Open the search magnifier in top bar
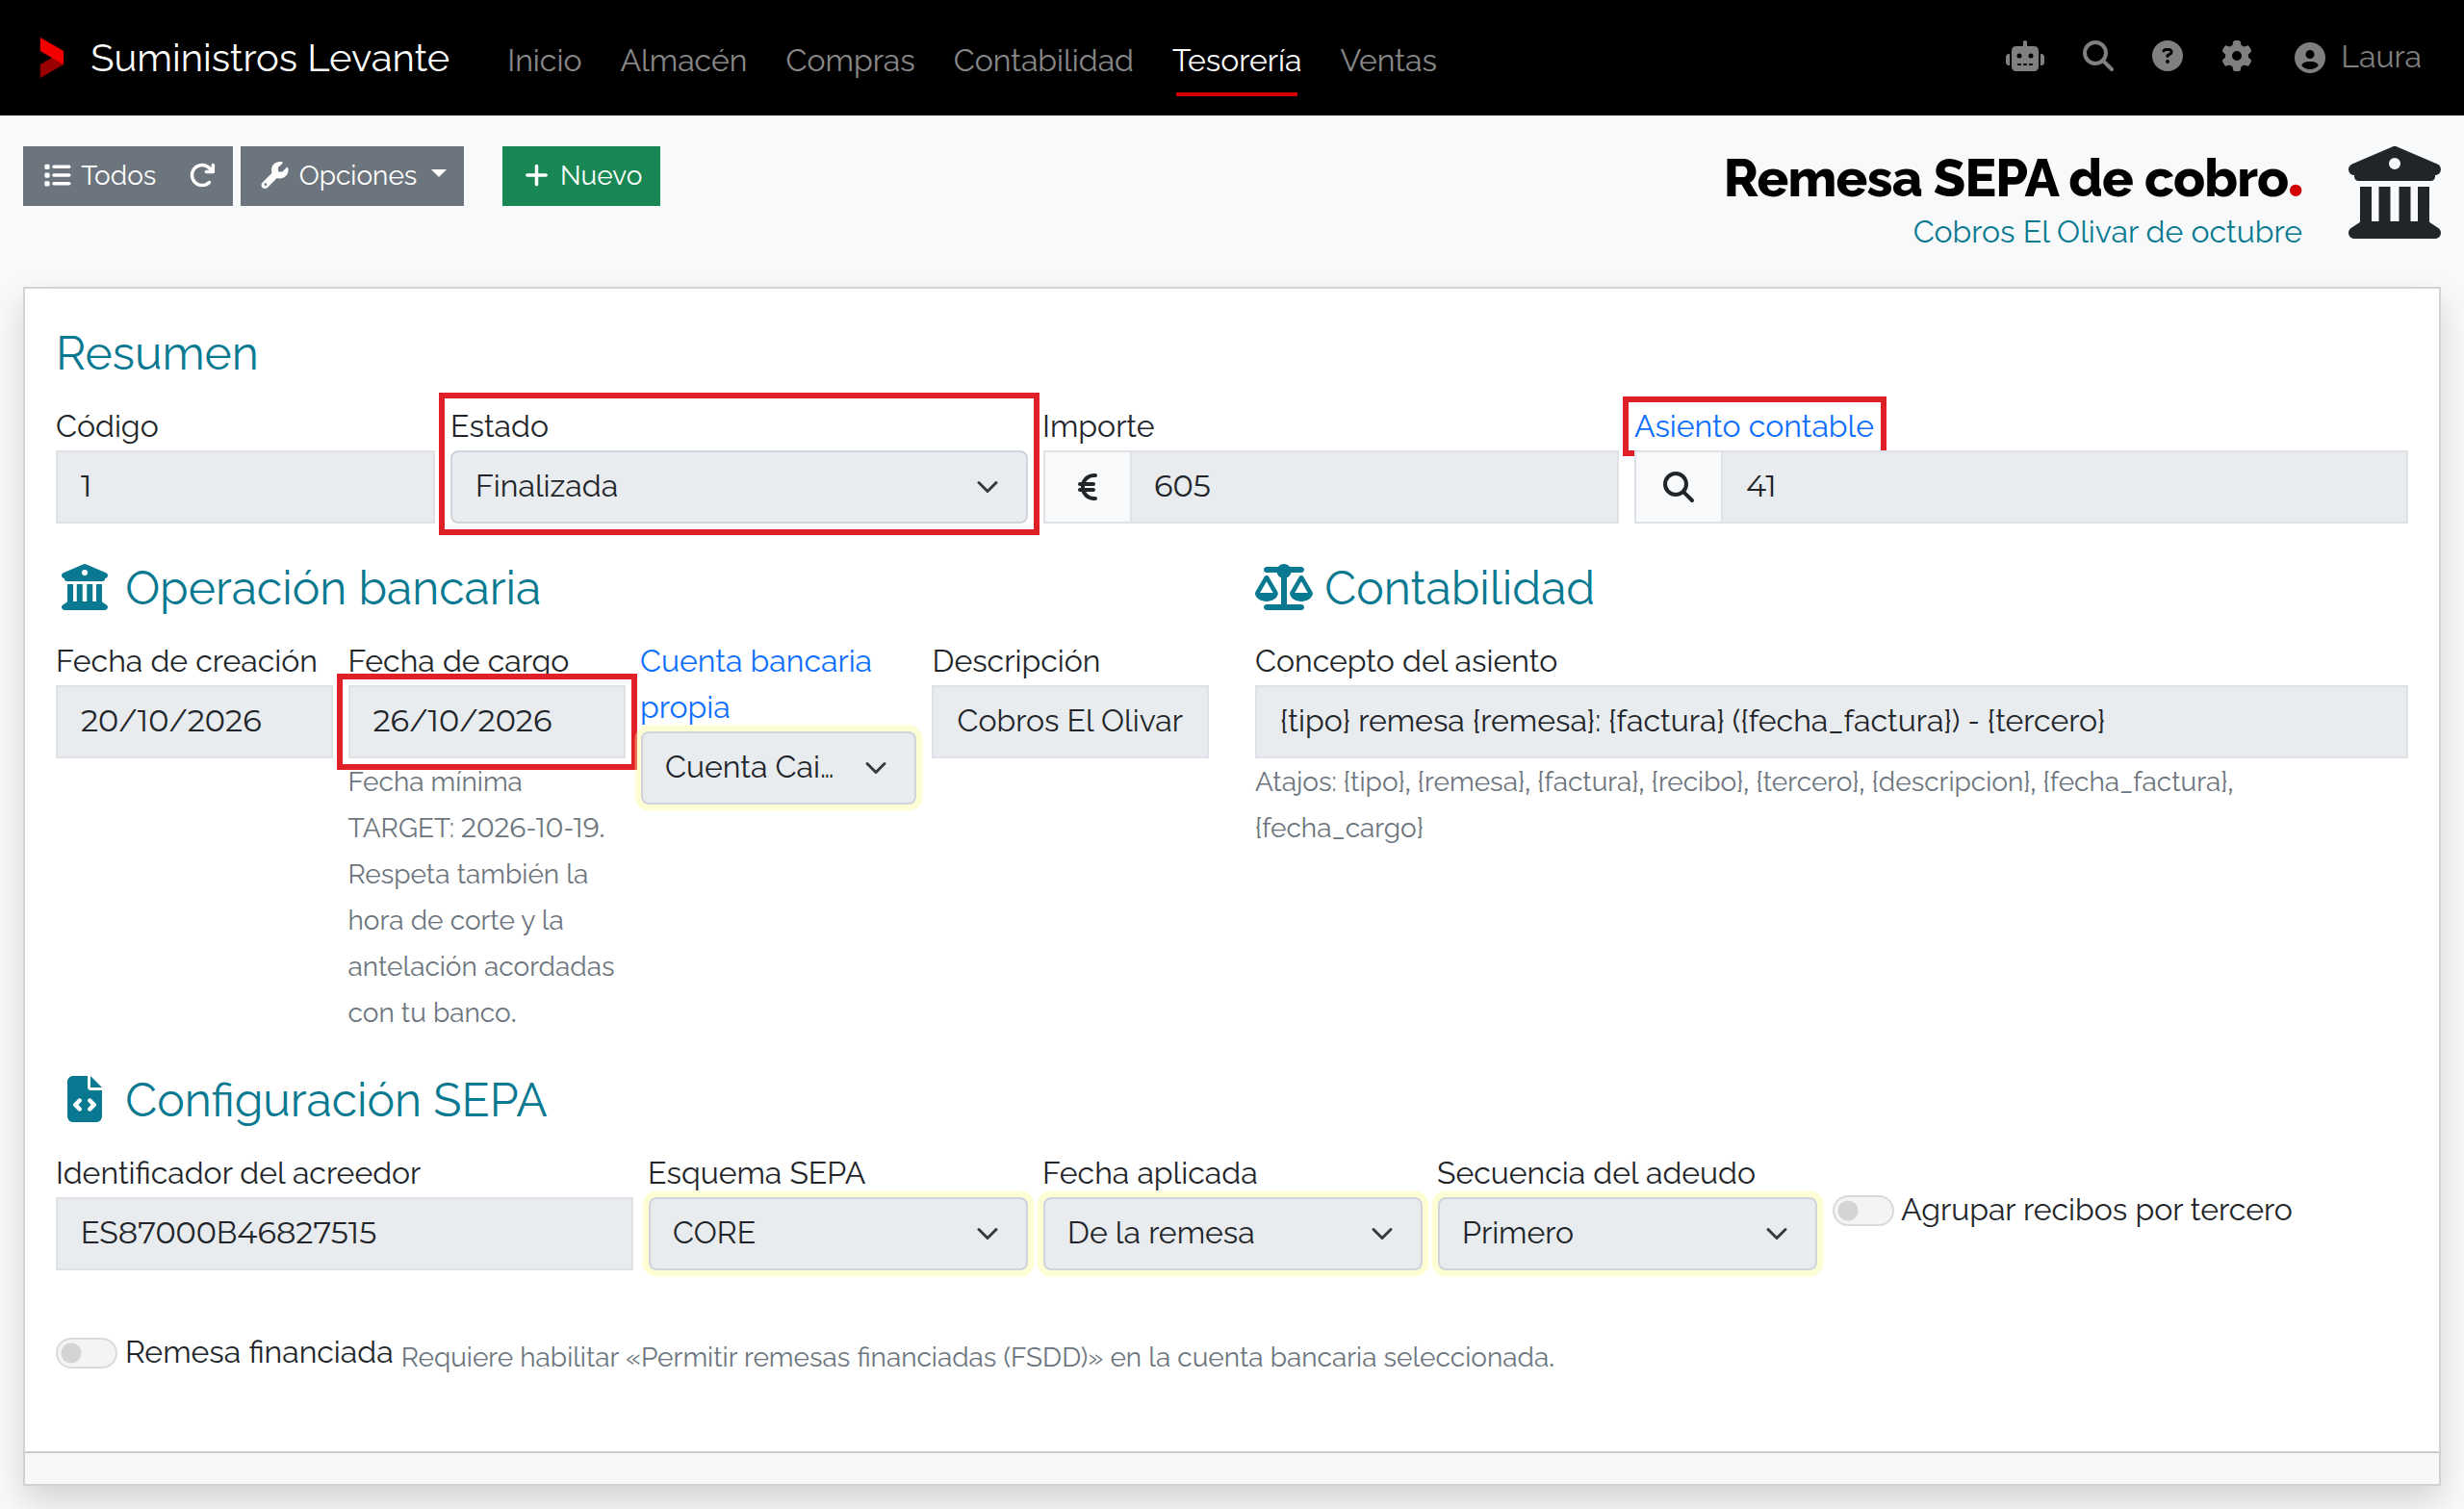2464x1509 pixels. point(2097,56)
